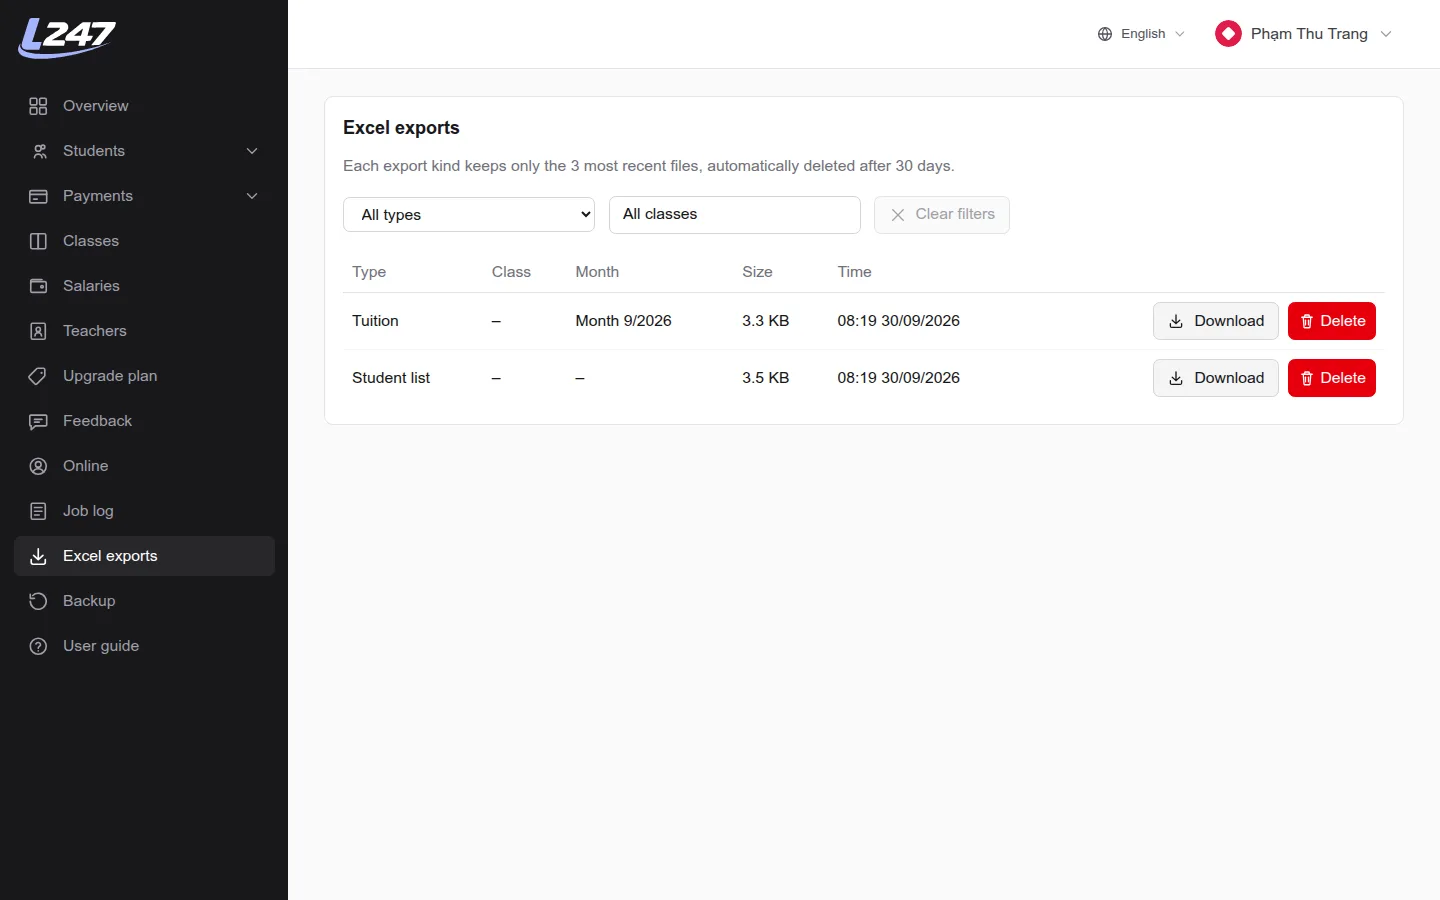Open the Classes menu item
Viewport: 1440px width, 900px height.
coord(144,241)
